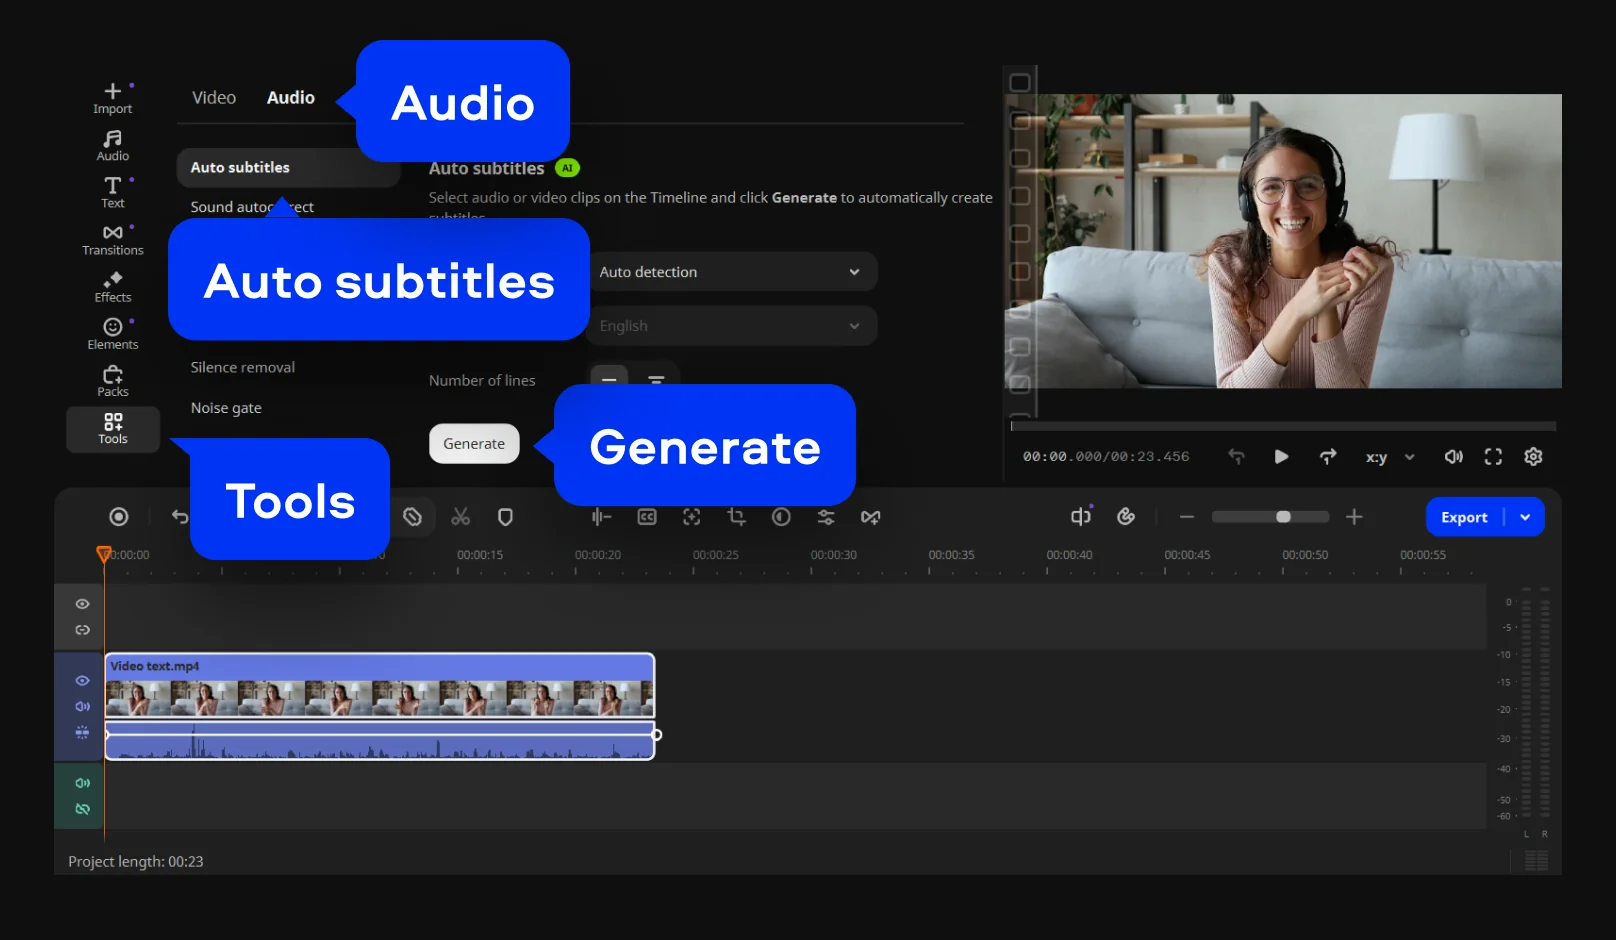Click the focus-frame icon next to CC
Image resolution: width=1616 pixels, height=940 pixels.
click(691, 517)
